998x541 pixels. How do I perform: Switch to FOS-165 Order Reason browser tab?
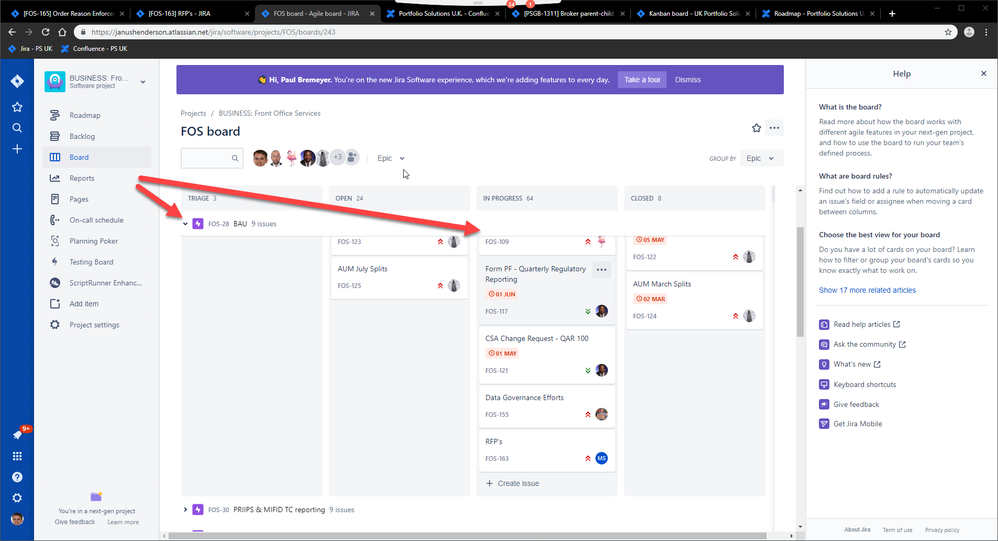pyautogui.click(x=67, y=13)
